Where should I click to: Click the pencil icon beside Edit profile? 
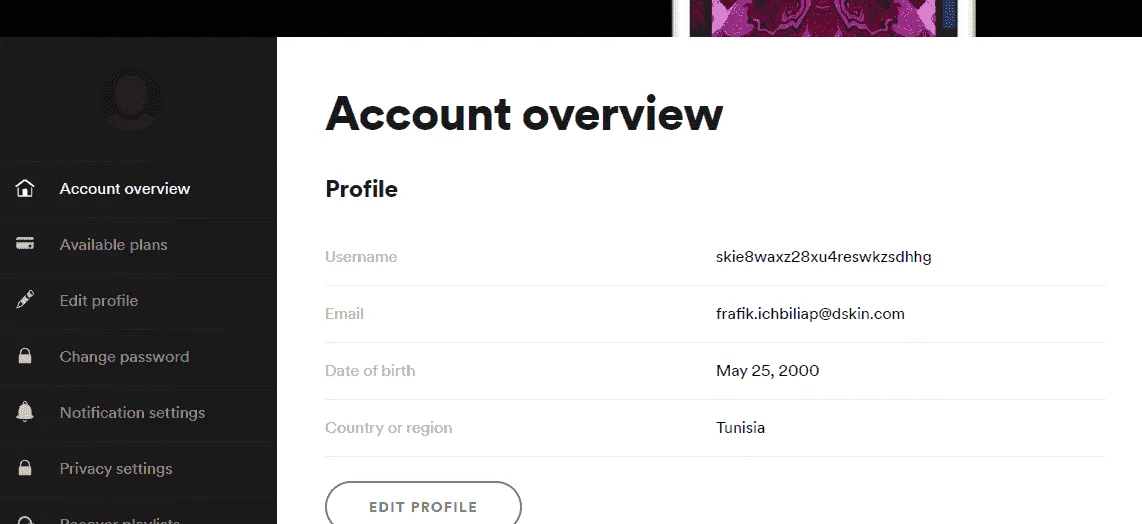tap(25, 300)
